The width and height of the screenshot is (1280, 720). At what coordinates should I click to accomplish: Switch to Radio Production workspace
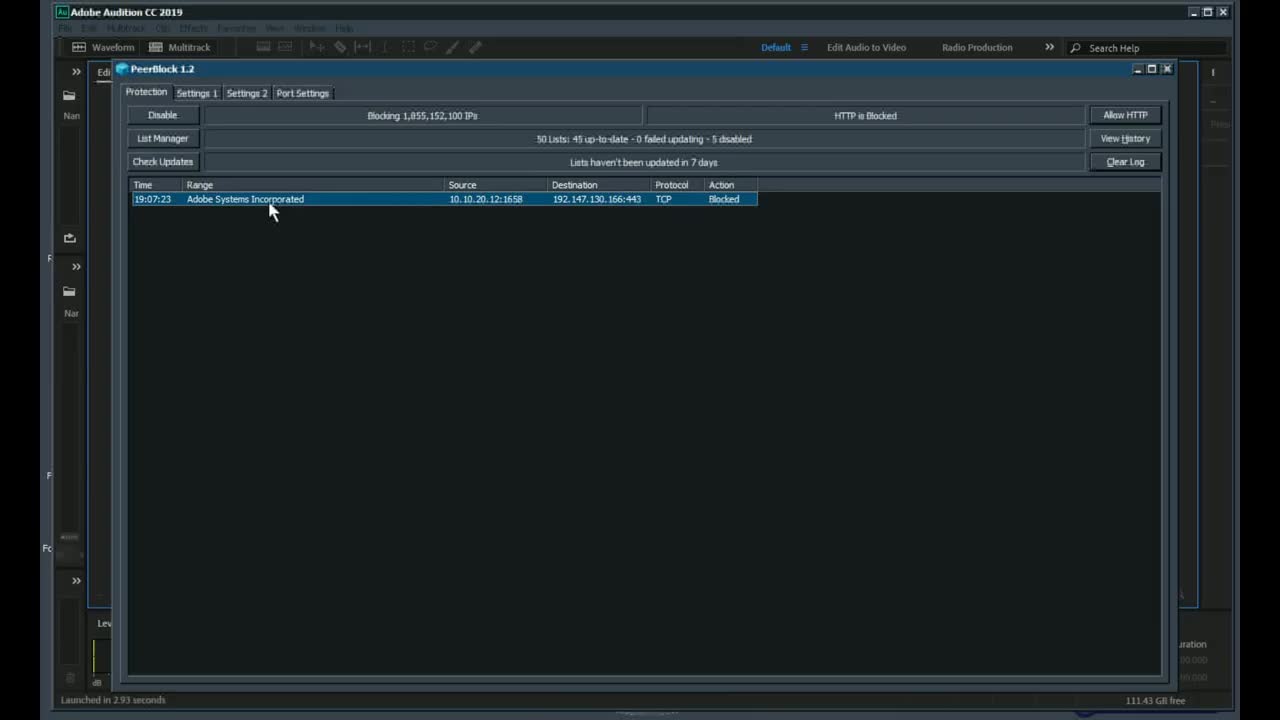(x=977, y=47)
